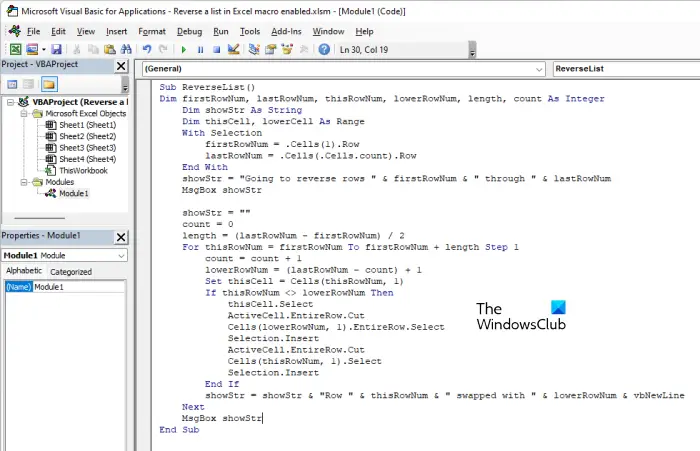Toggle Folders view in Project panel
Screen dimensions: 700x451
pos(49,84)
